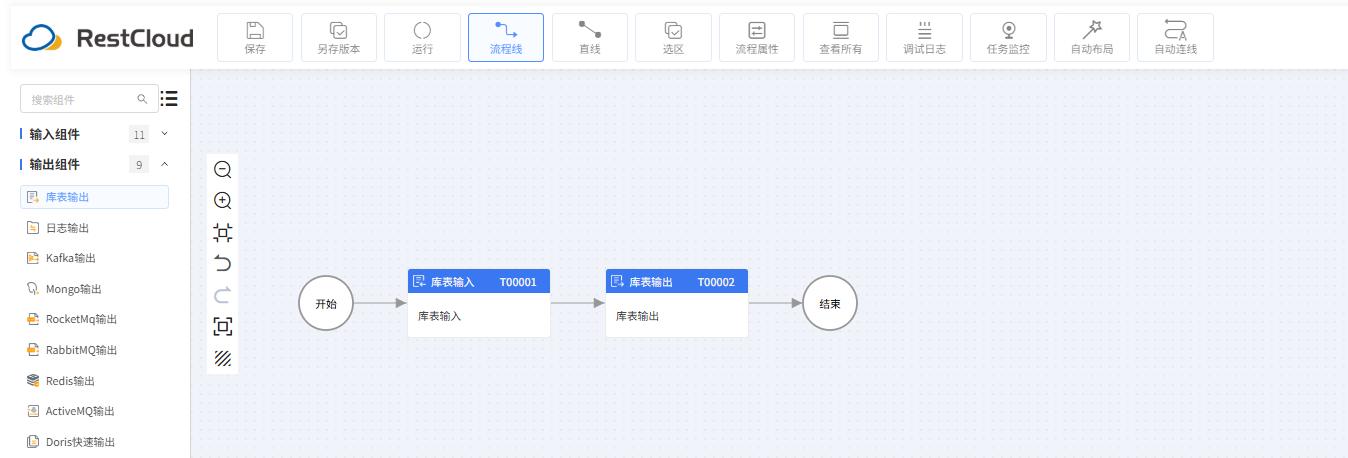Click the arrow connecting 库表输入 to 库表输出

tap(578, 303)
